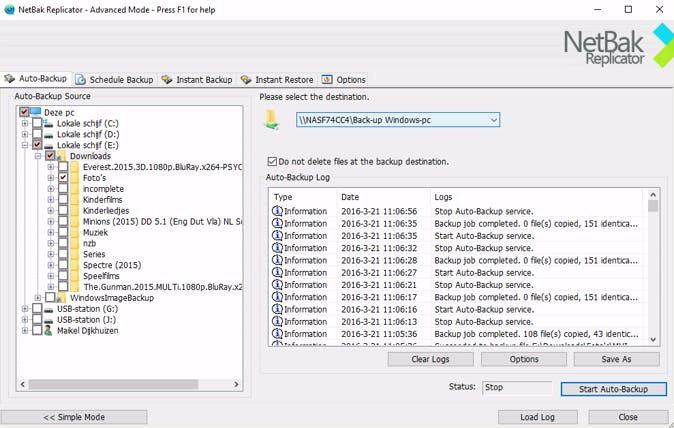Click the Maikel Dijkhuizen user icon
The width and height of the screenshot is (674, 428).
point(48,330)
